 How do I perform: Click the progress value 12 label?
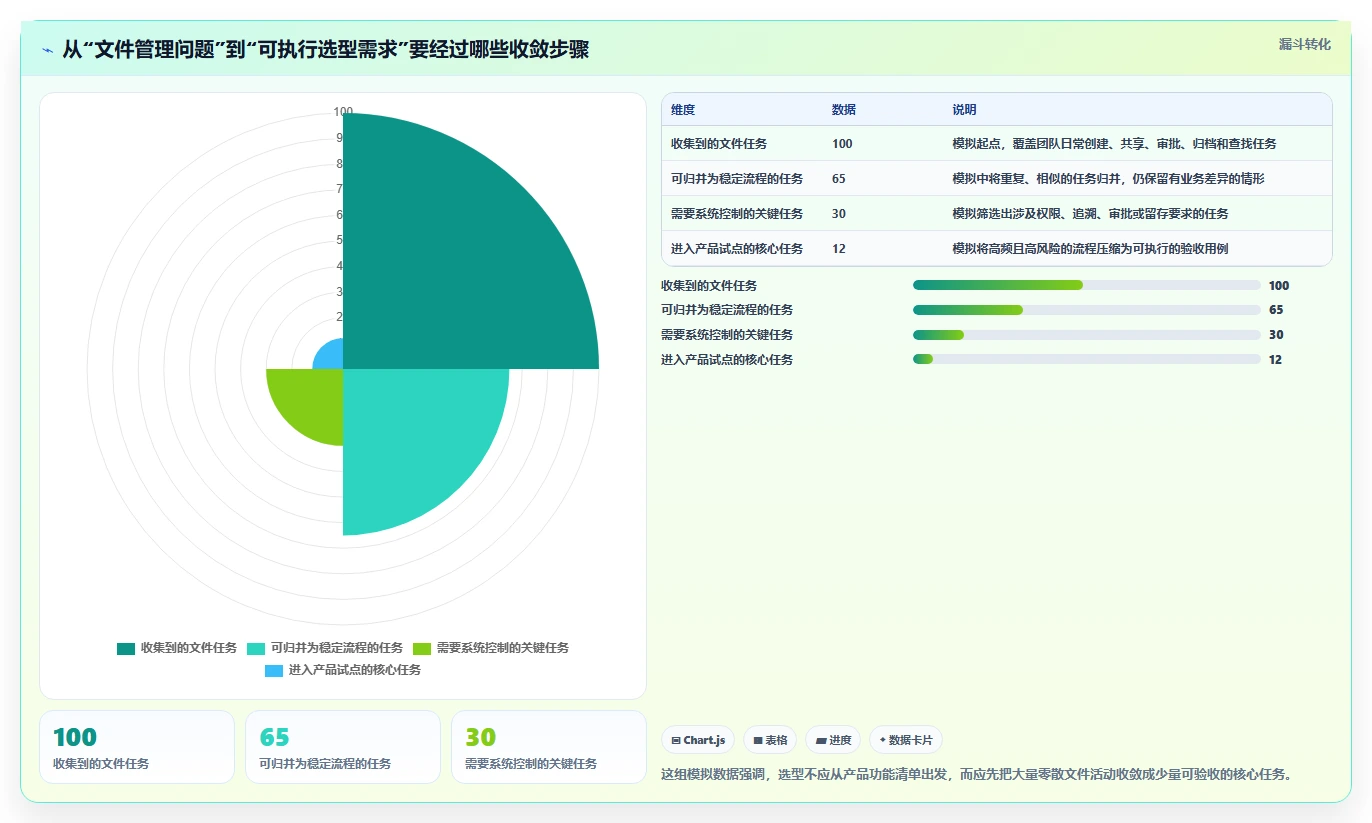[x=1275, y=360]
